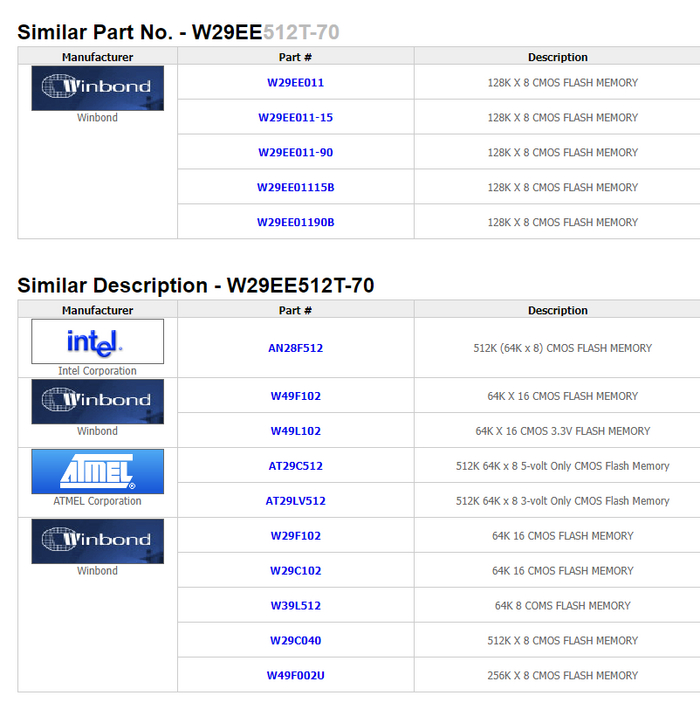Image resolution: width=700 pixels, height=716 pixels.
Task: Click description of W29F102 row
Action: click(563, 536)
